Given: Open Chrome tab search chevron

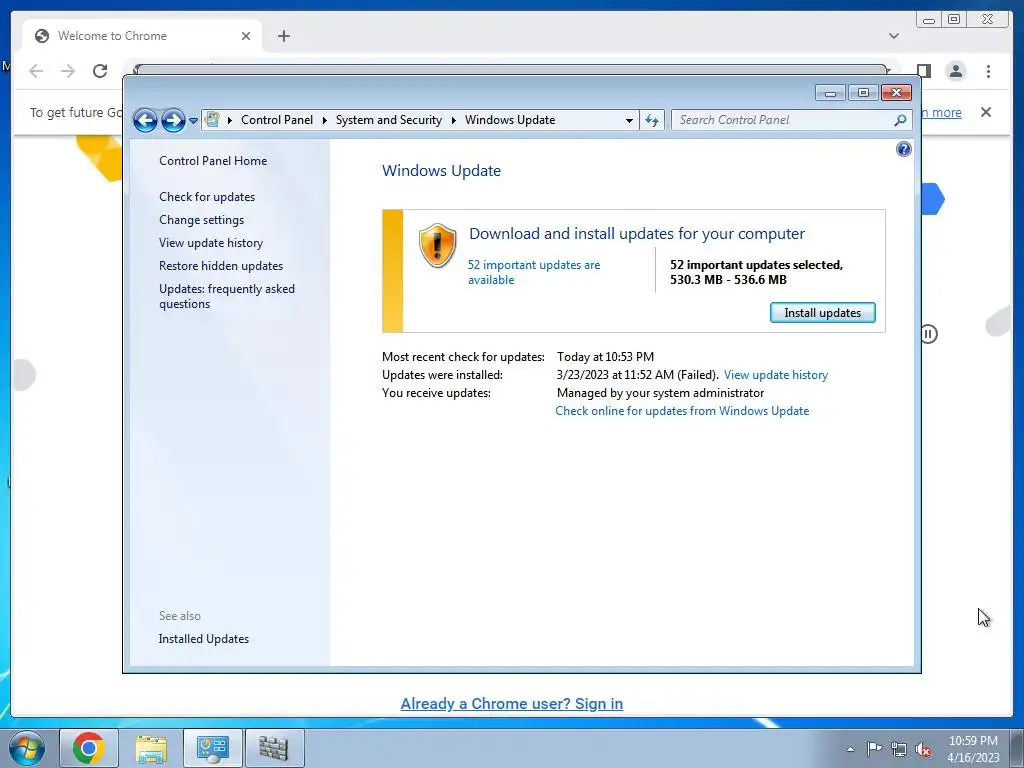Looking at the screenshot, I should tap(893, 36).
